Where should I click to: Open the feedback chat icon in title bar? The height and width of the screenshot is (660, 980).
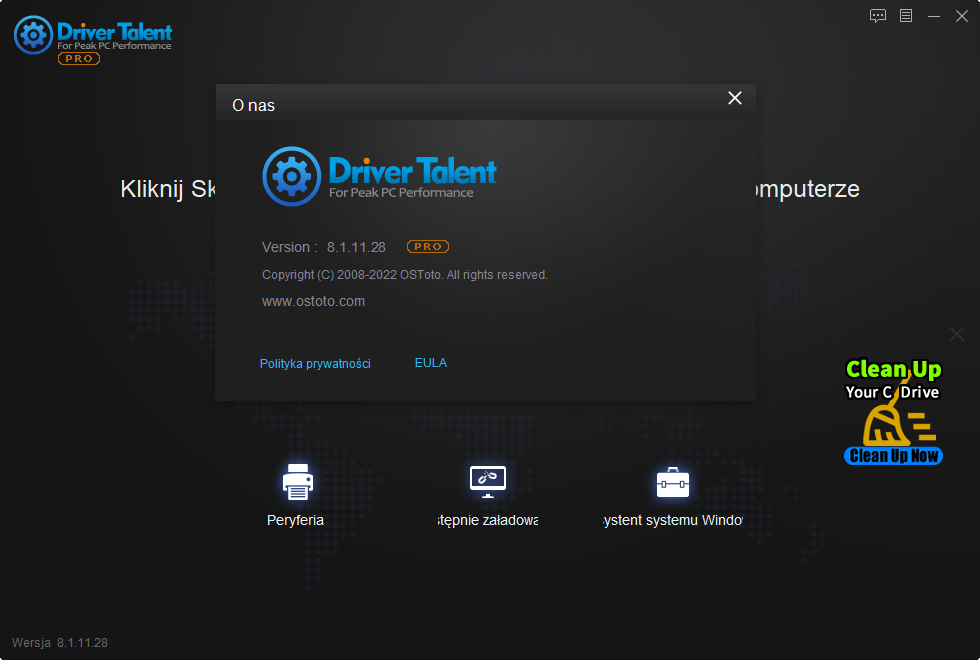[878, 16]
